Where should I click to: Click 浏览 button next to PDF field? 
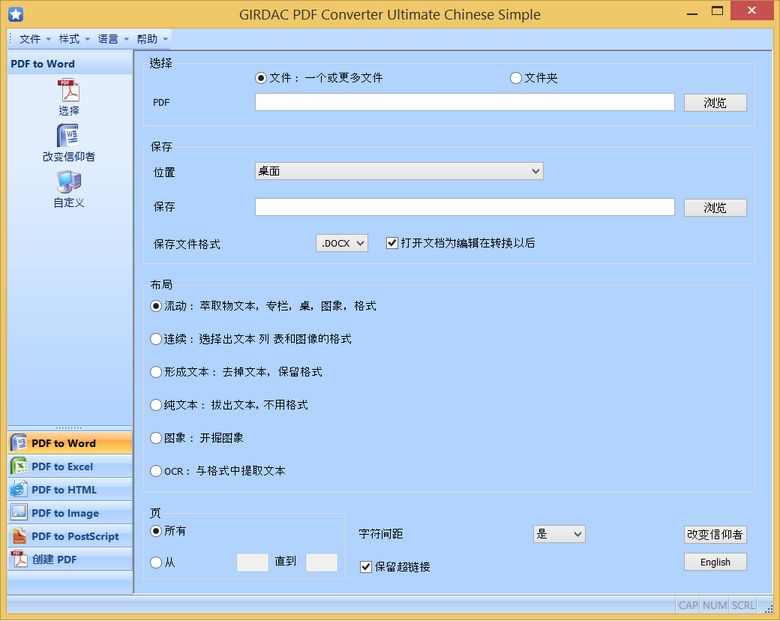pyautogui.click(x=715, y=103)
